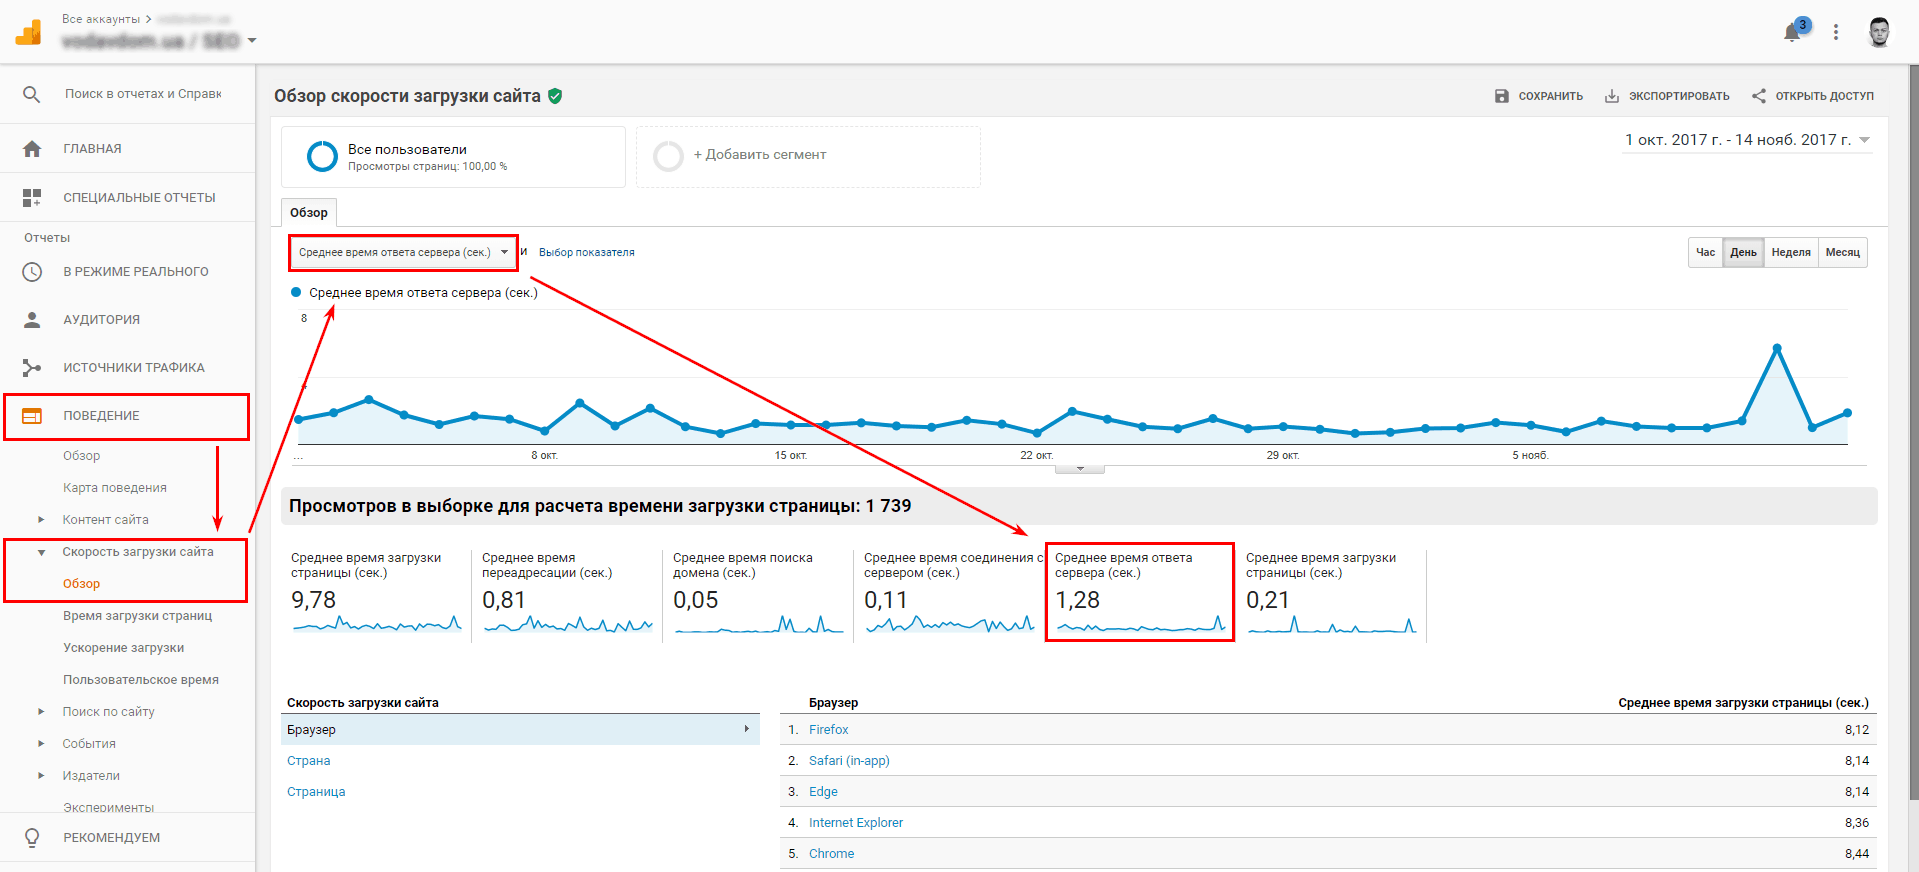Select the Обзор tab above the chart
The image size is (1919, 872).
(x=308, y=213)
